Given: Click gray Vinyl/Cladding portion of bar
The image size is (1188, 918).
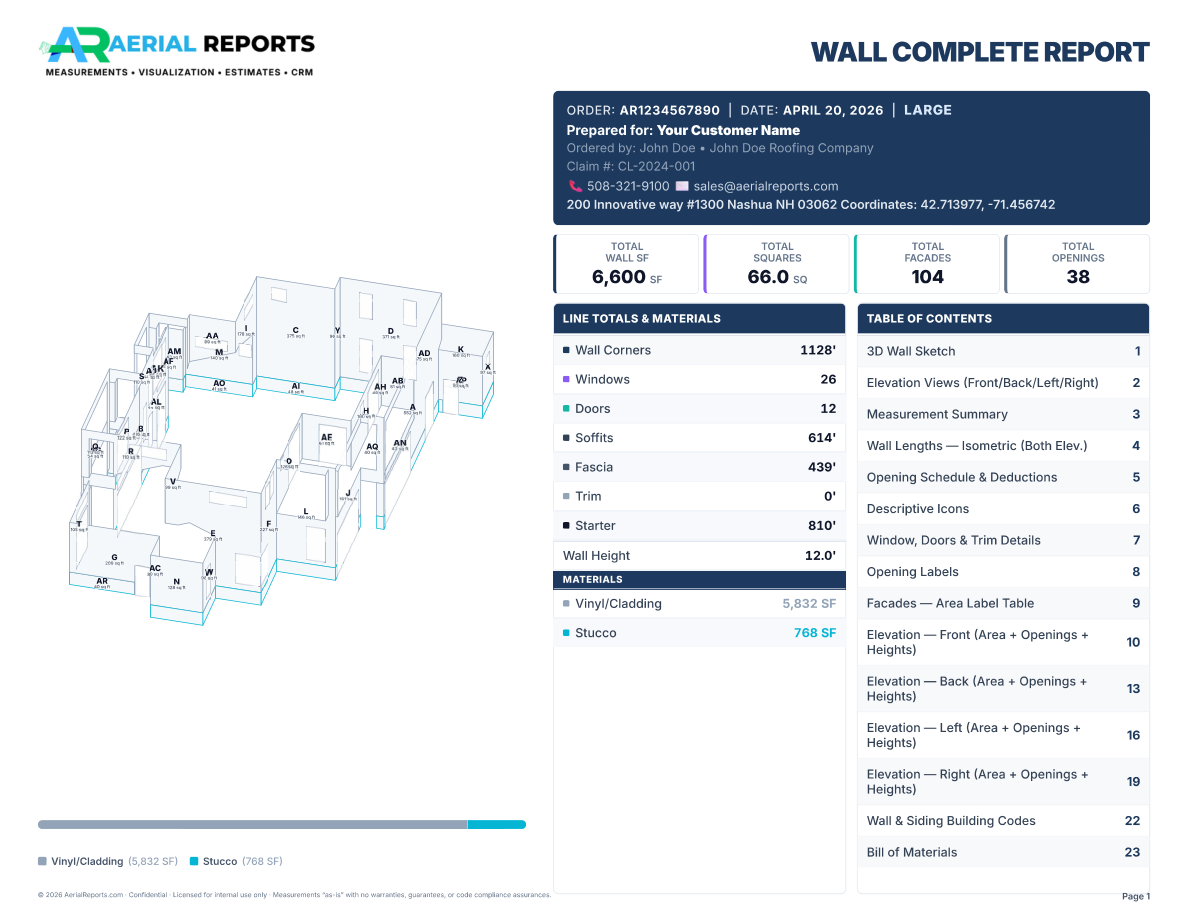Looking at the screenshot, I should click(x=253, y=825).
